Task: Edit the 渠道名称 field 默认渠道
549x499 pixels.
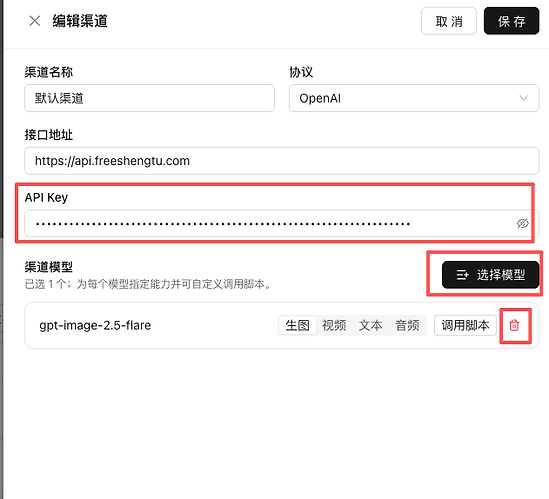Action: coord(150,98)
